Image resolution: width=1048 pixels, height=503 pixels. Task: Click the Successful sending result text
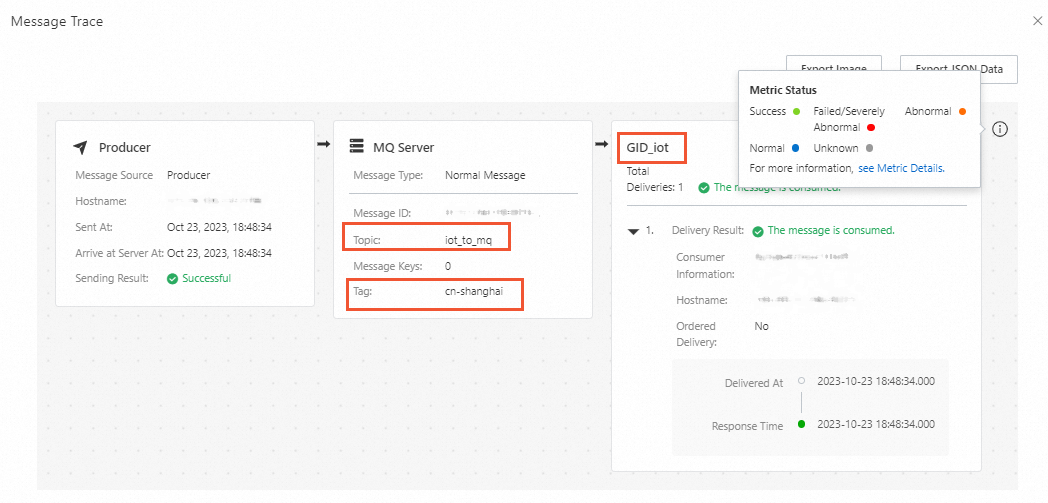207,279
